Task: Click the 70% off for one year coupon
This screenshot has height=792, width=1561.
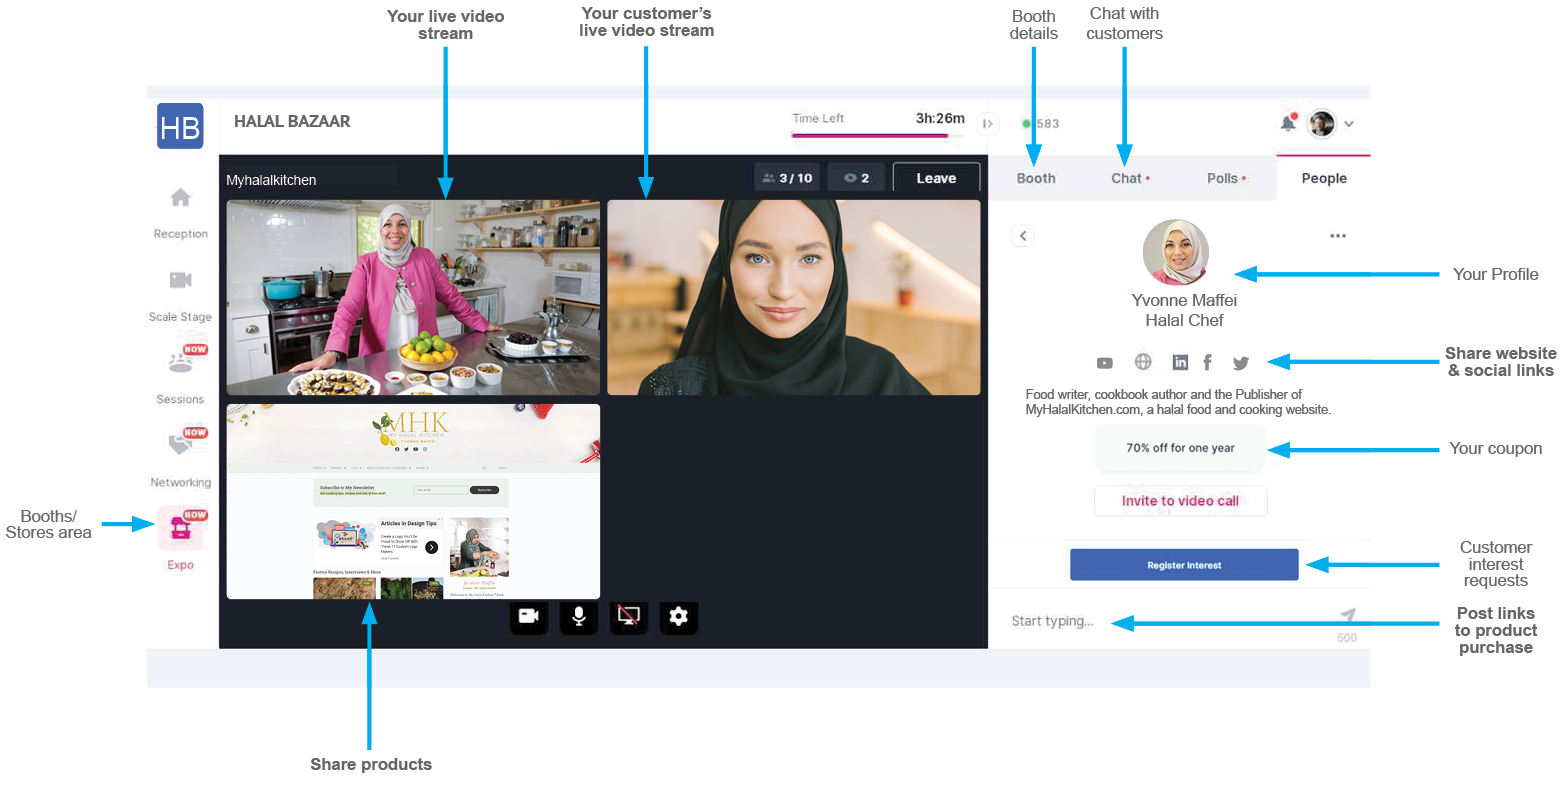Action: click(x=1181, y=448)
